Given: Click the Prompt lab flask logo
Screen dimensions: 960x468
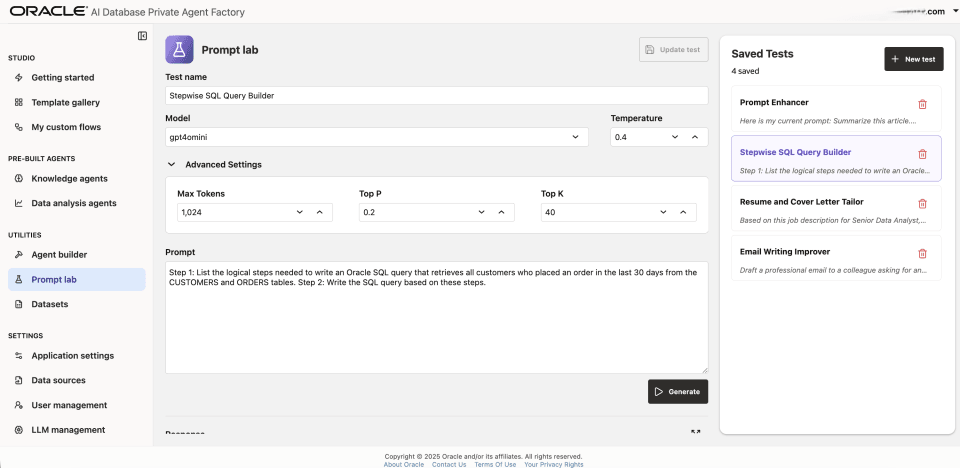Looking at the screenshot, I should [x=179, y=50].
